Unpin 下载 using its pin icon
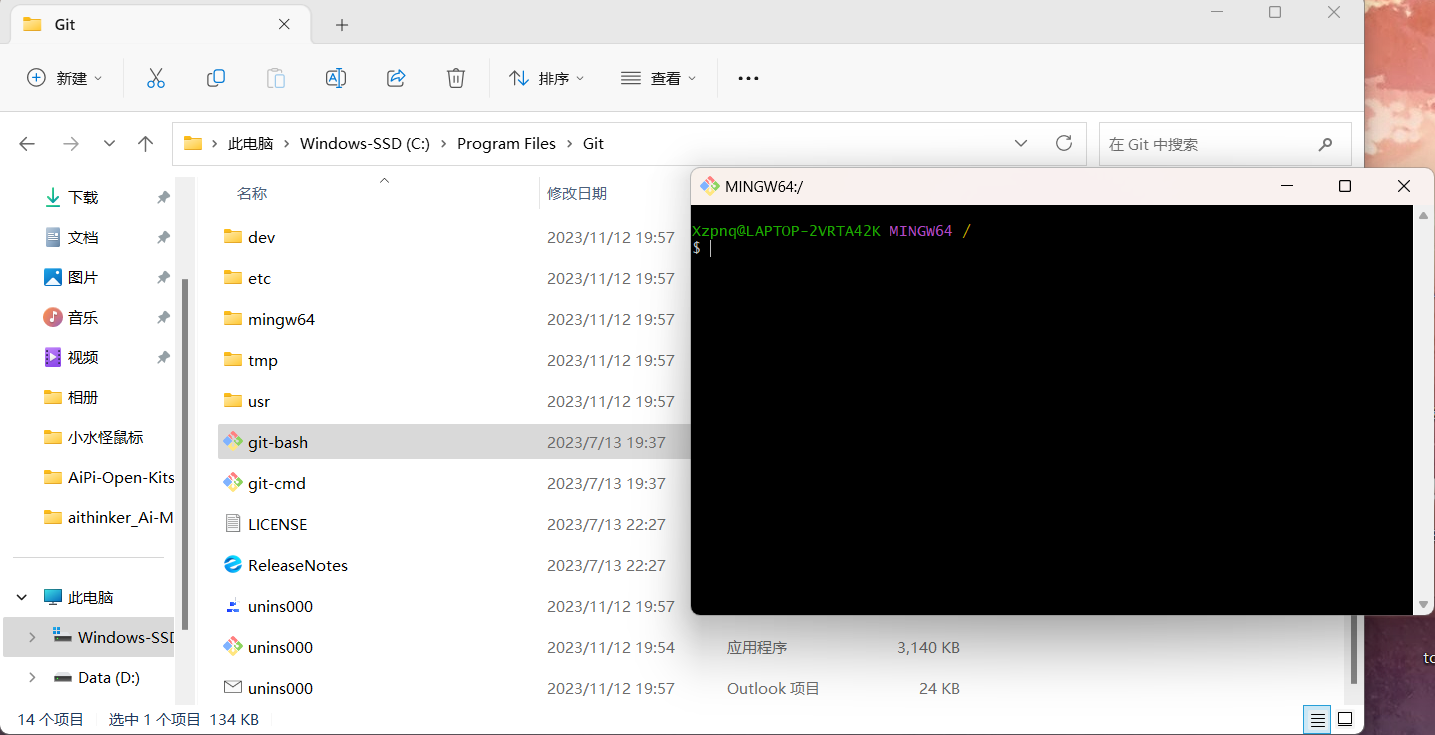The image size is (1435, 735). [163, 197]
